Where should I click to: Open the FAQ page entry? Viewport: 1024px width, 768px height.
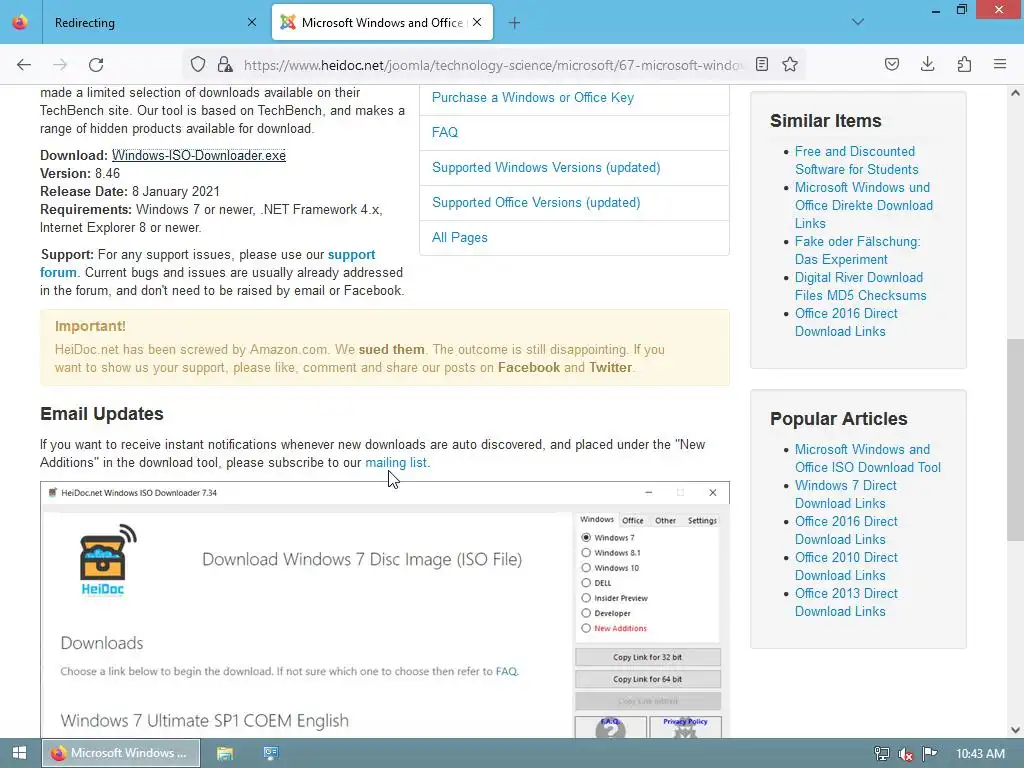point(445,133)
